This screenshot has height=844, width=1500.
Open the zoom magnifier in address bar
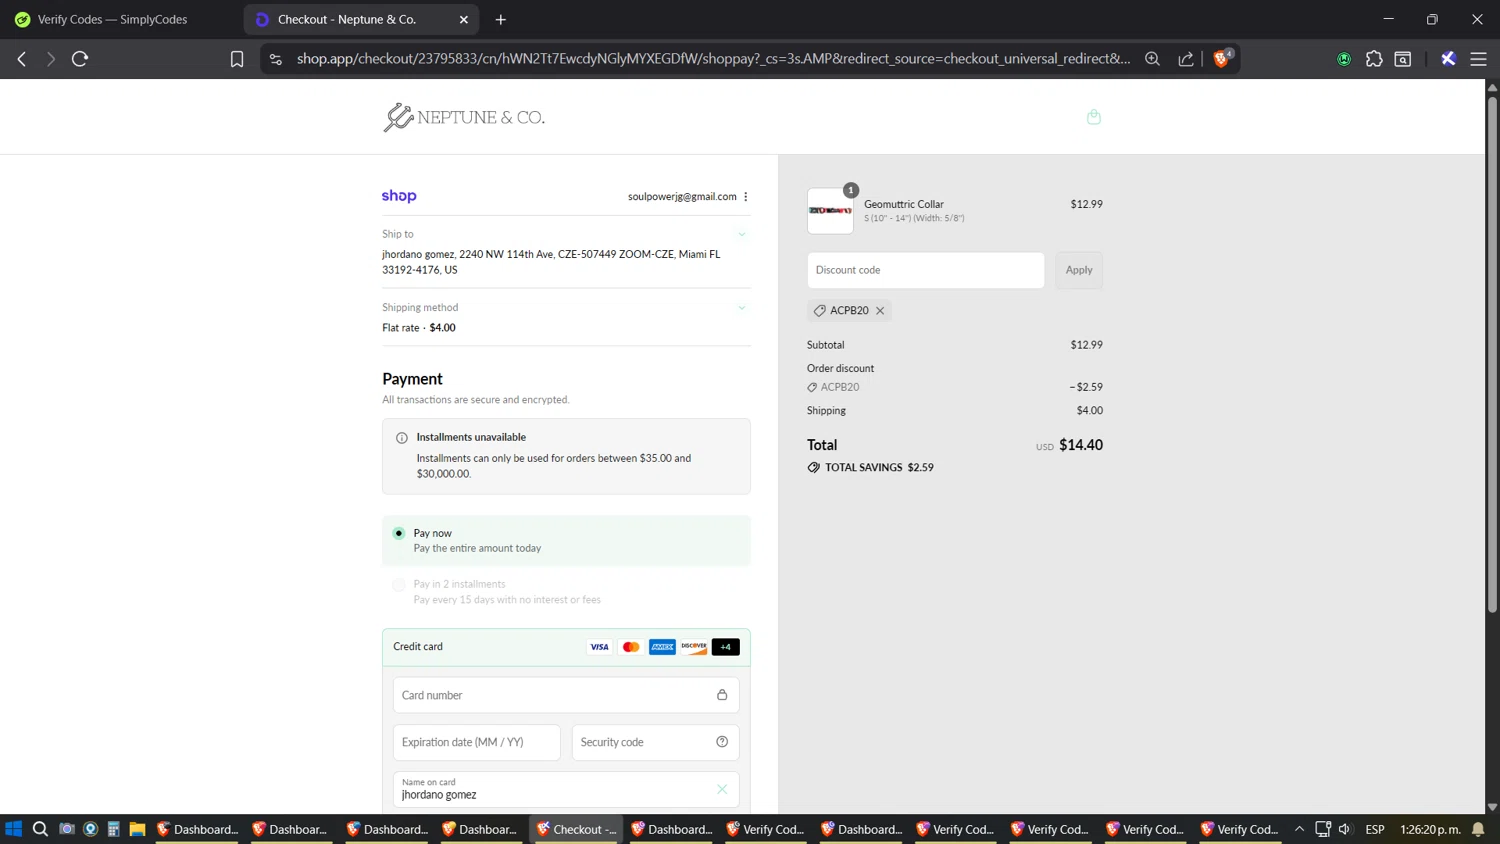[x=1152, y=59]
